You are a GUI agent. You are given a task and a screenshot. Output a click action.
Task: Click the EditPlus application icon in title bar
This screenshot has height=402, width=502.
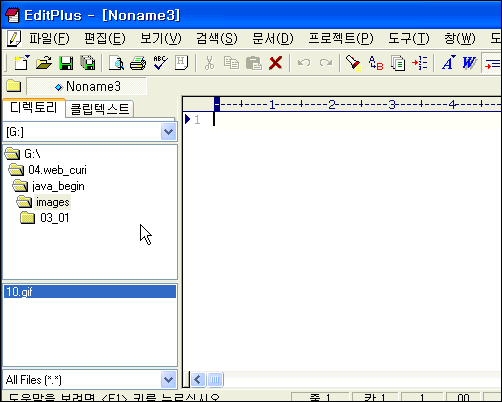tap(13, 15)
